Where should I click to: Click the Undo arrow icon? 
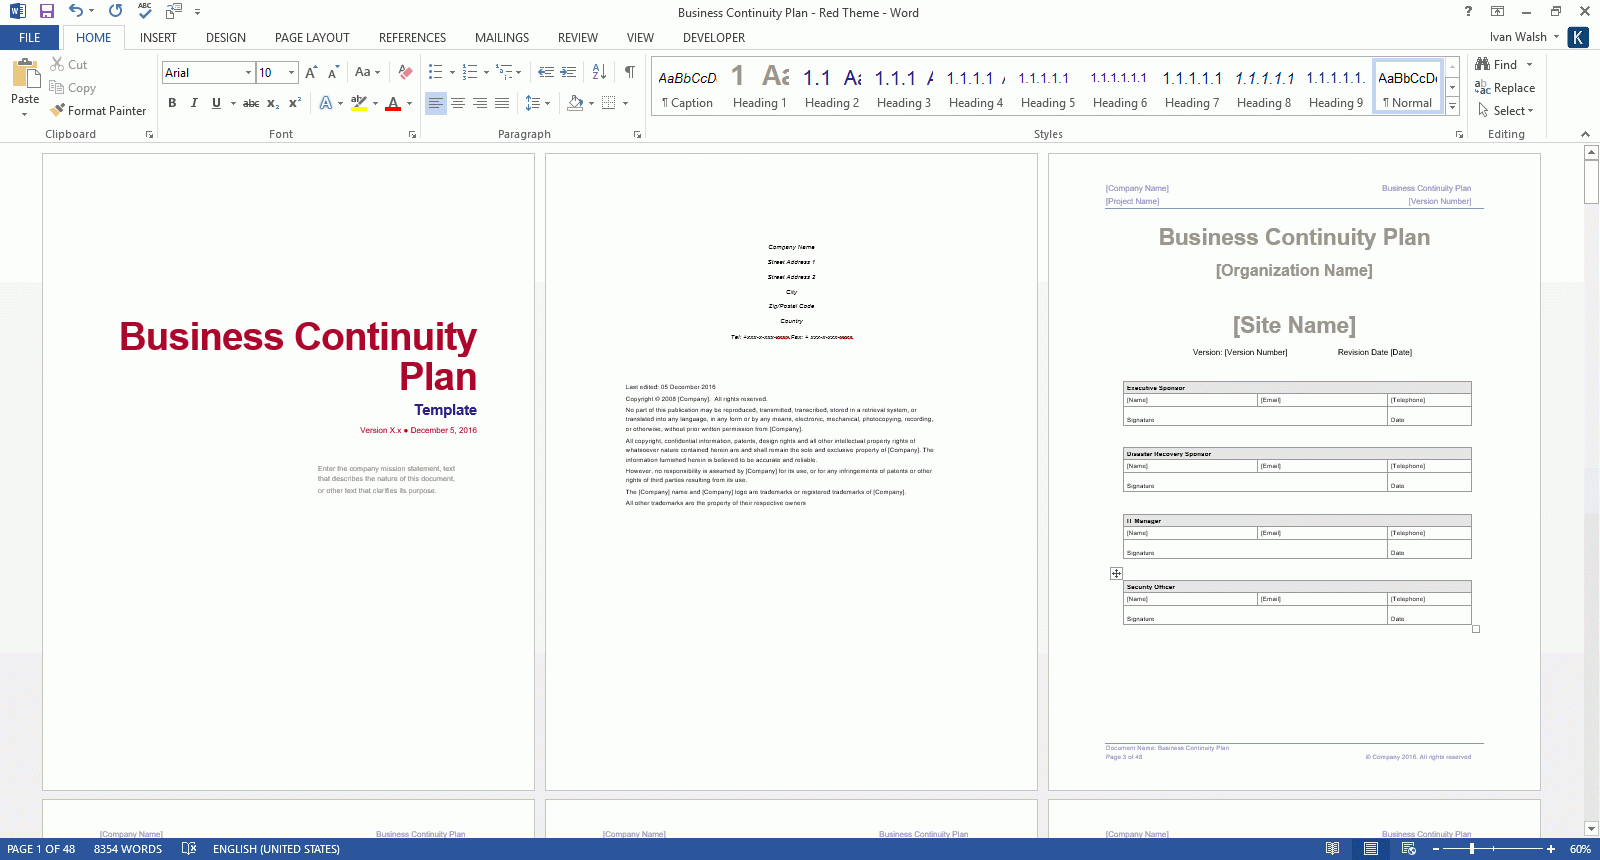76,12
